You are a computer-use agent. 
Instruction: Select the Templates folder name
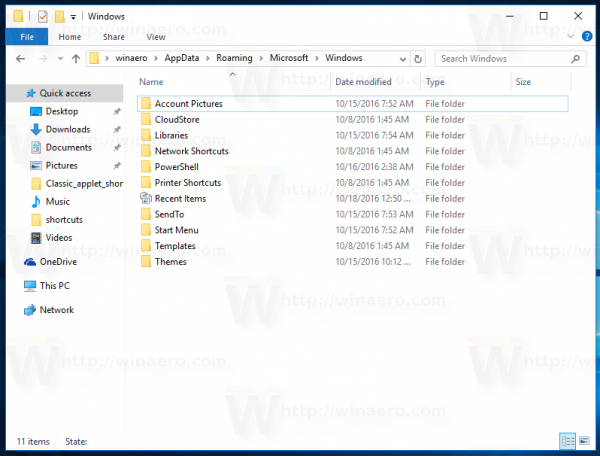(175, 246)
